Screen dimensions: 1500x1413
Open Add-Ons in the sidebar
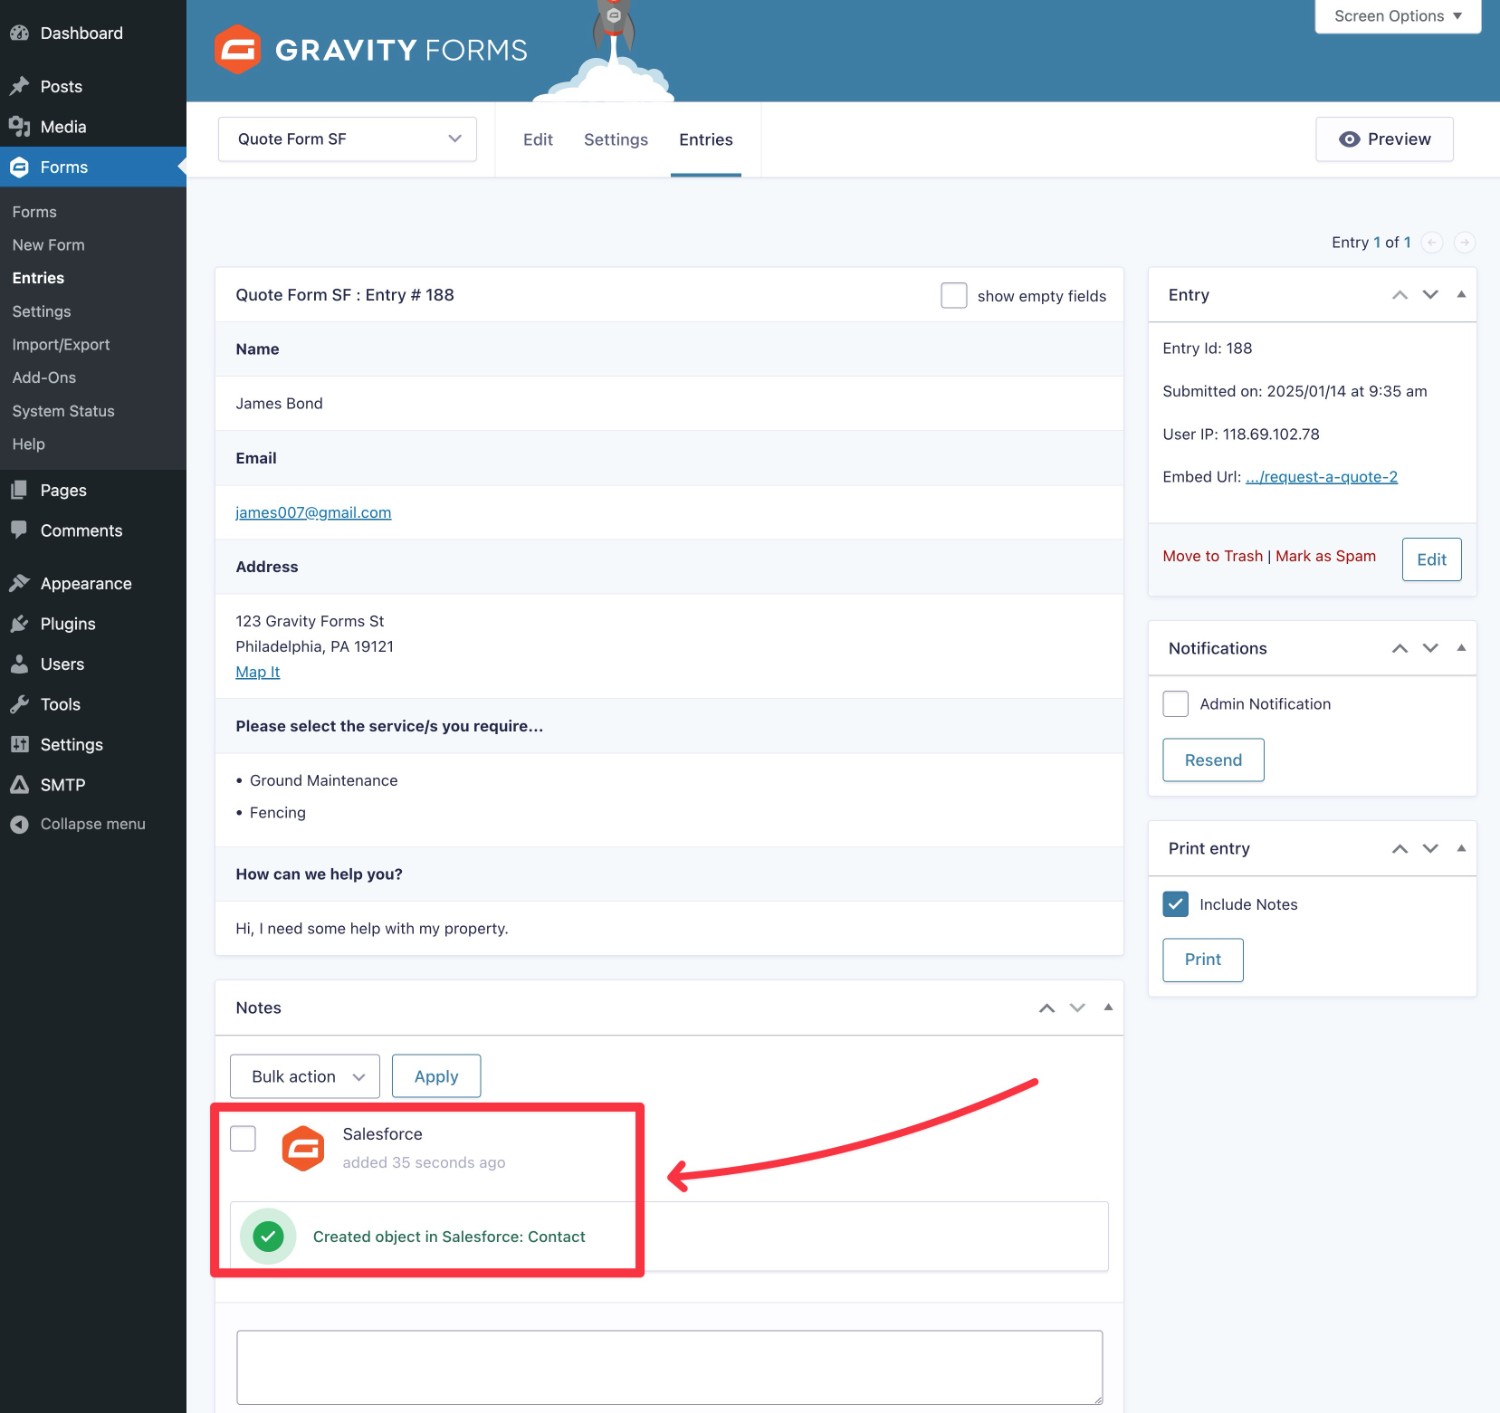click(x=44, y=378)
